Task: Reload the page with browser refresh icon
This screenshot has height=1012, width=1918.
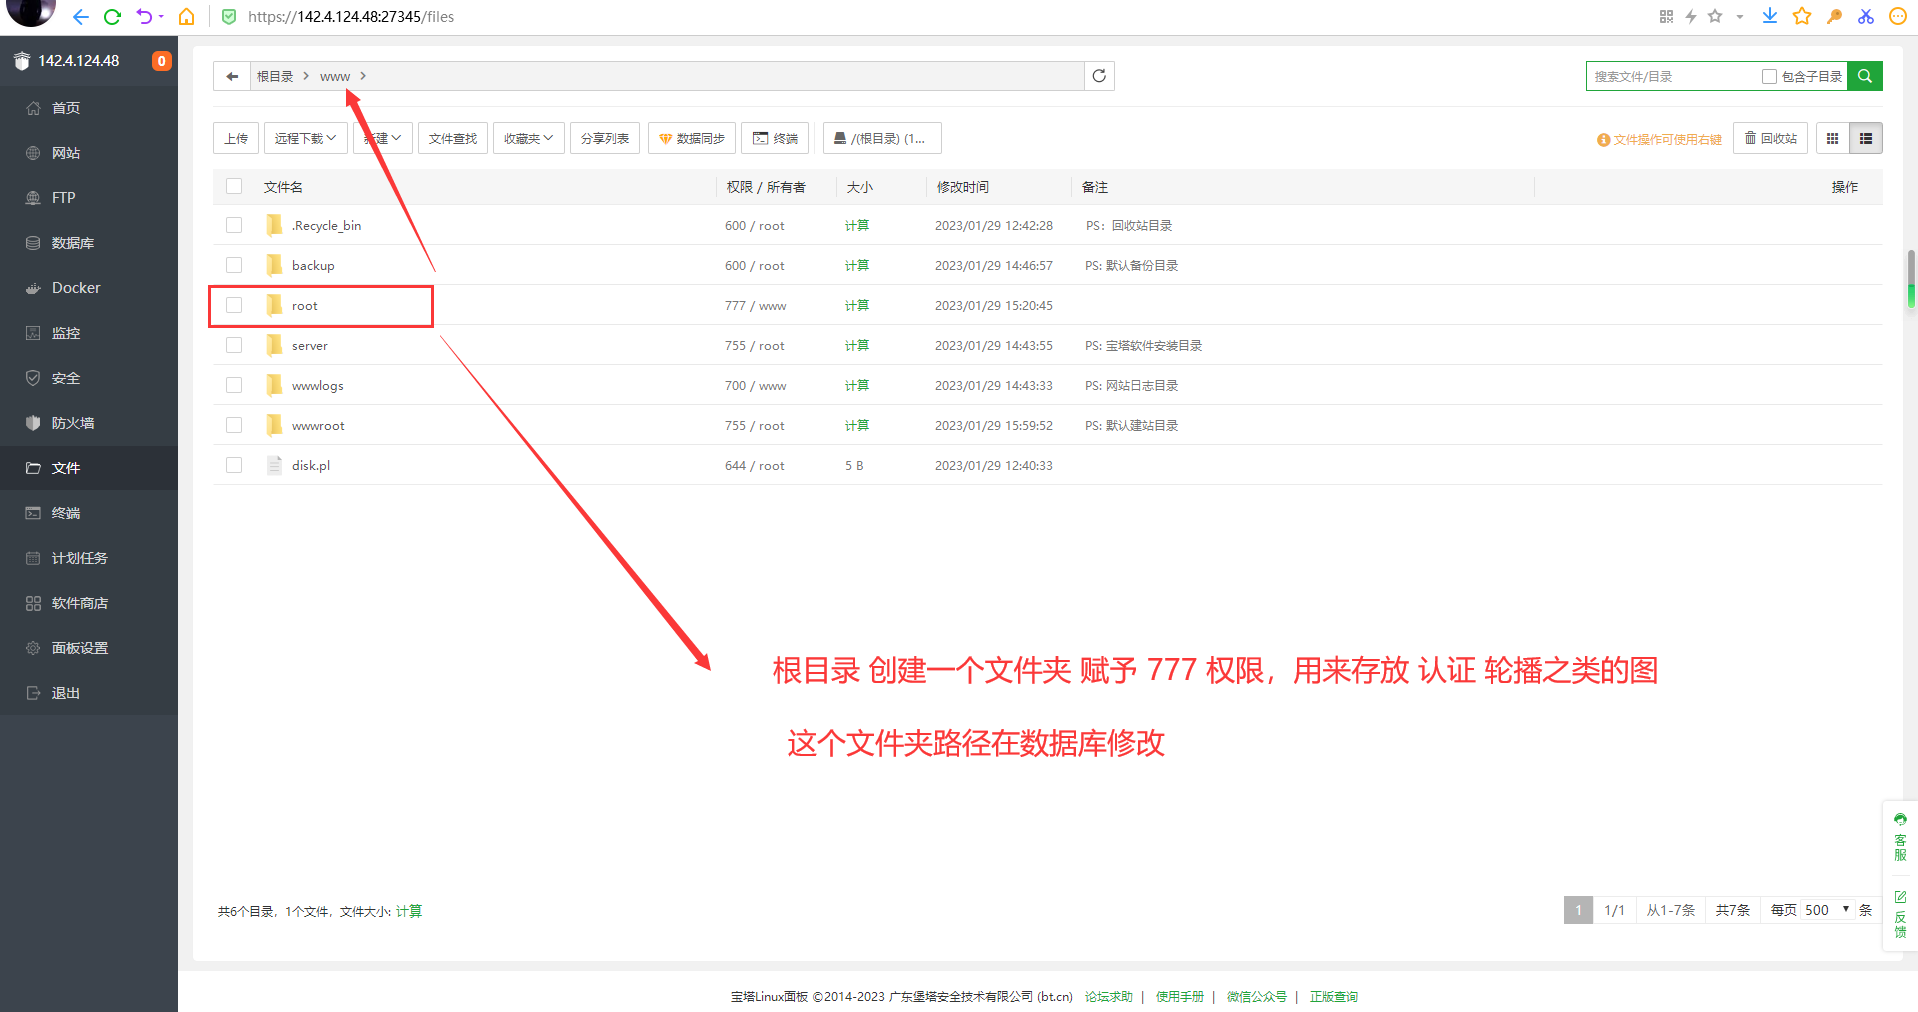Action: [x=112, y=16]
